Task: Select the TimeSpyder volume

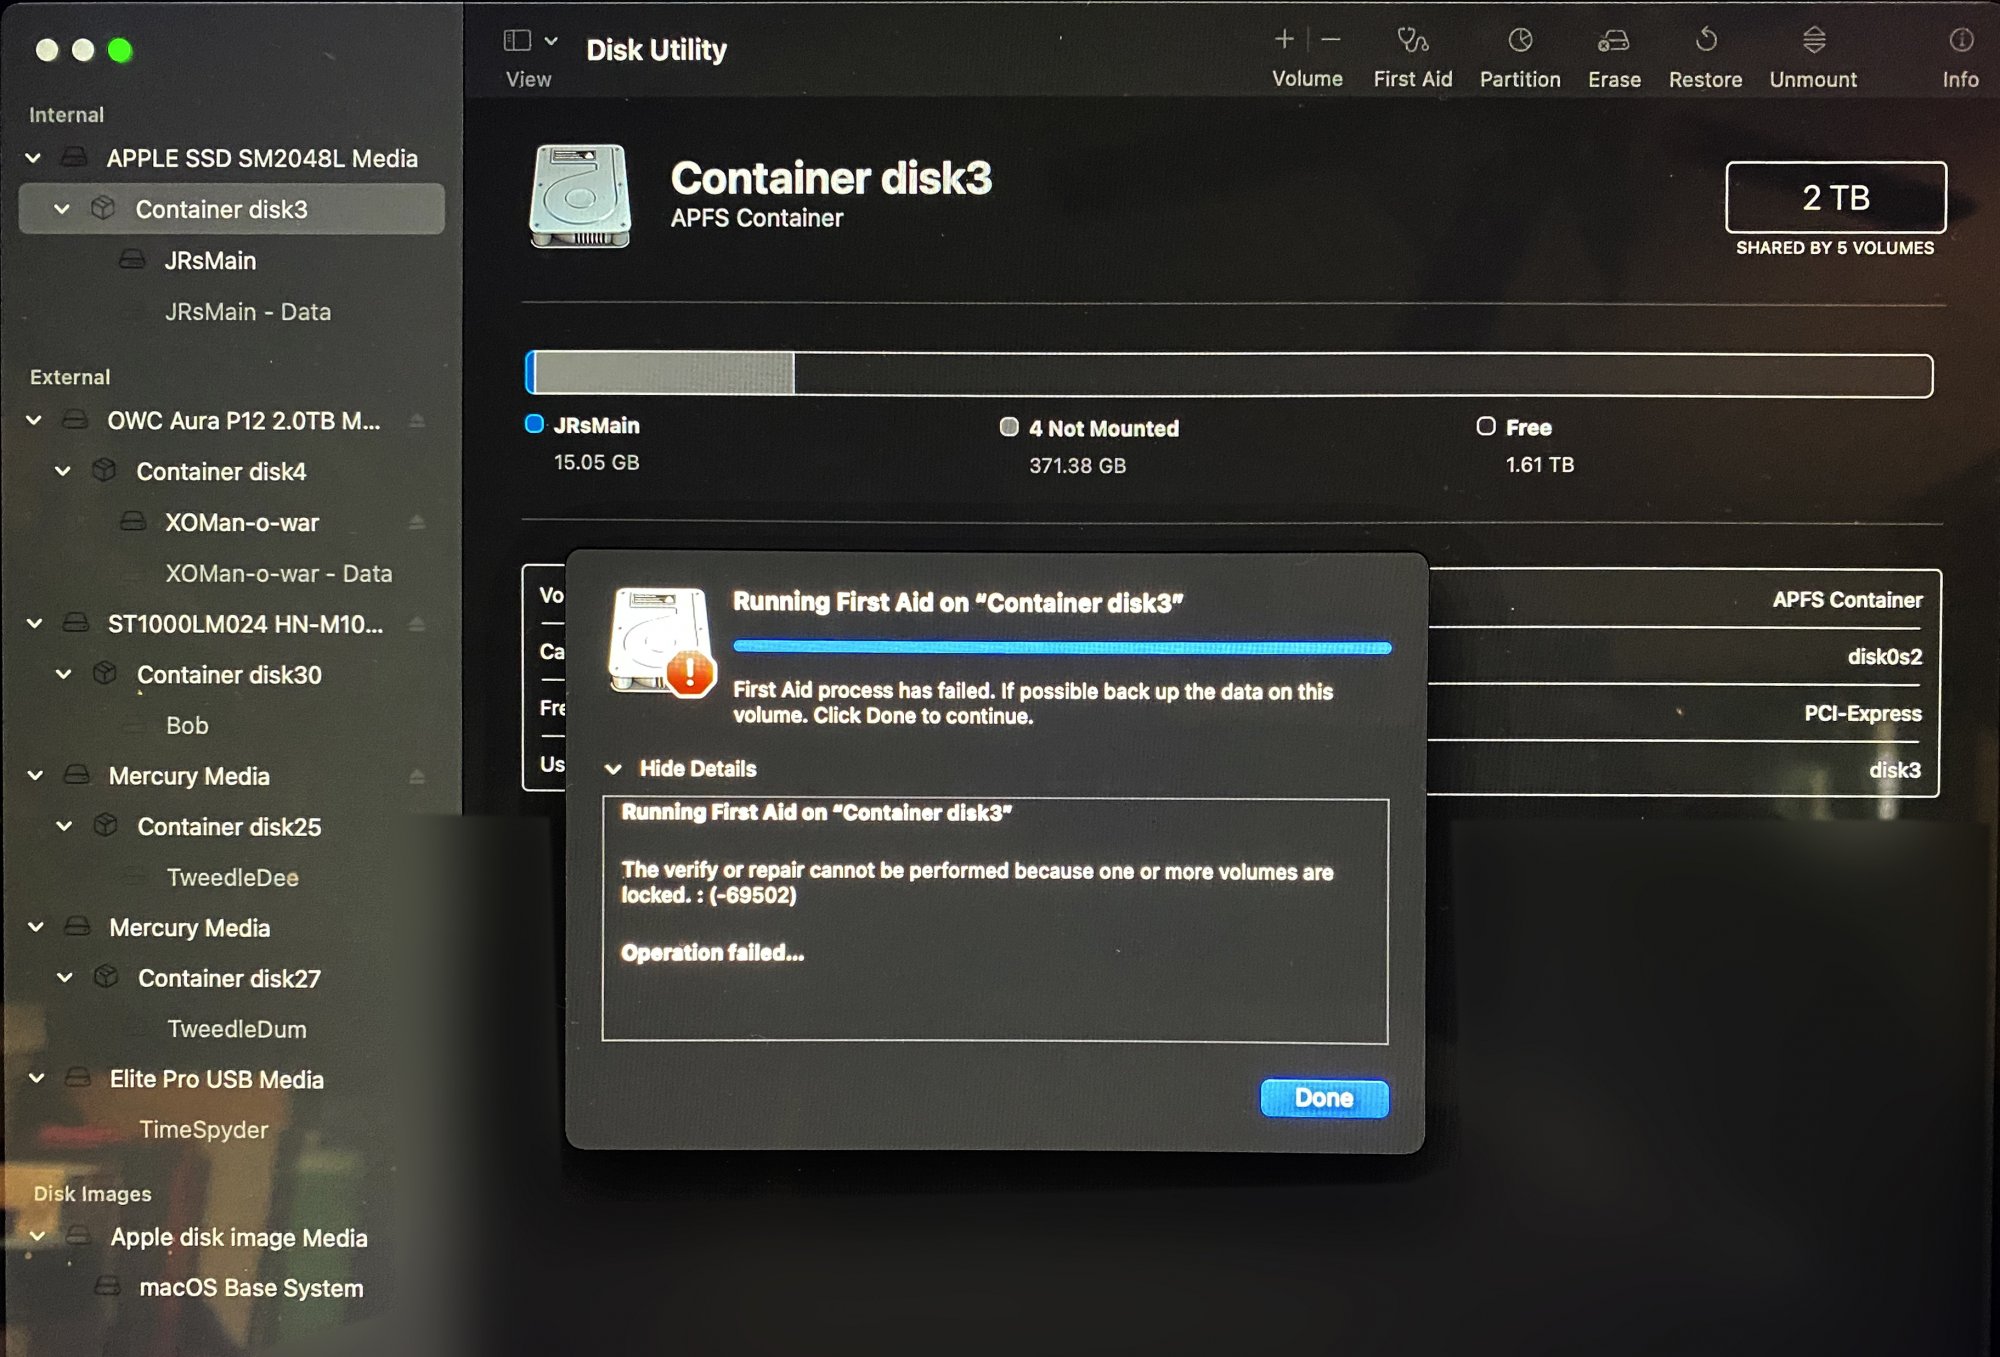Action: pyautogui.click(x=203, y=1130)
